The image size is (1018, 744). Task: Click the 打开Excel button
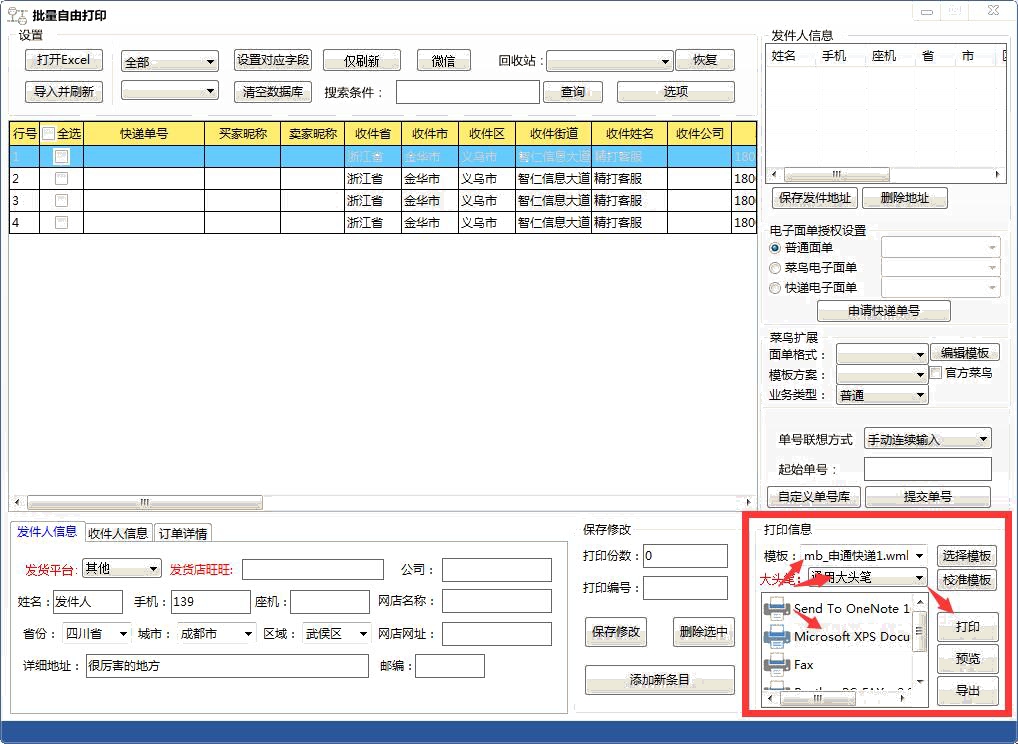tap(63, 60)
